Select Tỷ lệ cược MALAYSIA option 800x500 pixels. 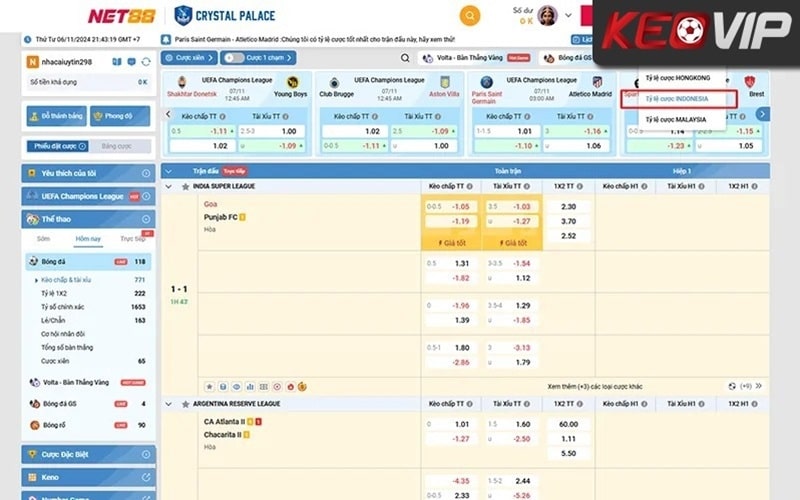coord(676,119)
